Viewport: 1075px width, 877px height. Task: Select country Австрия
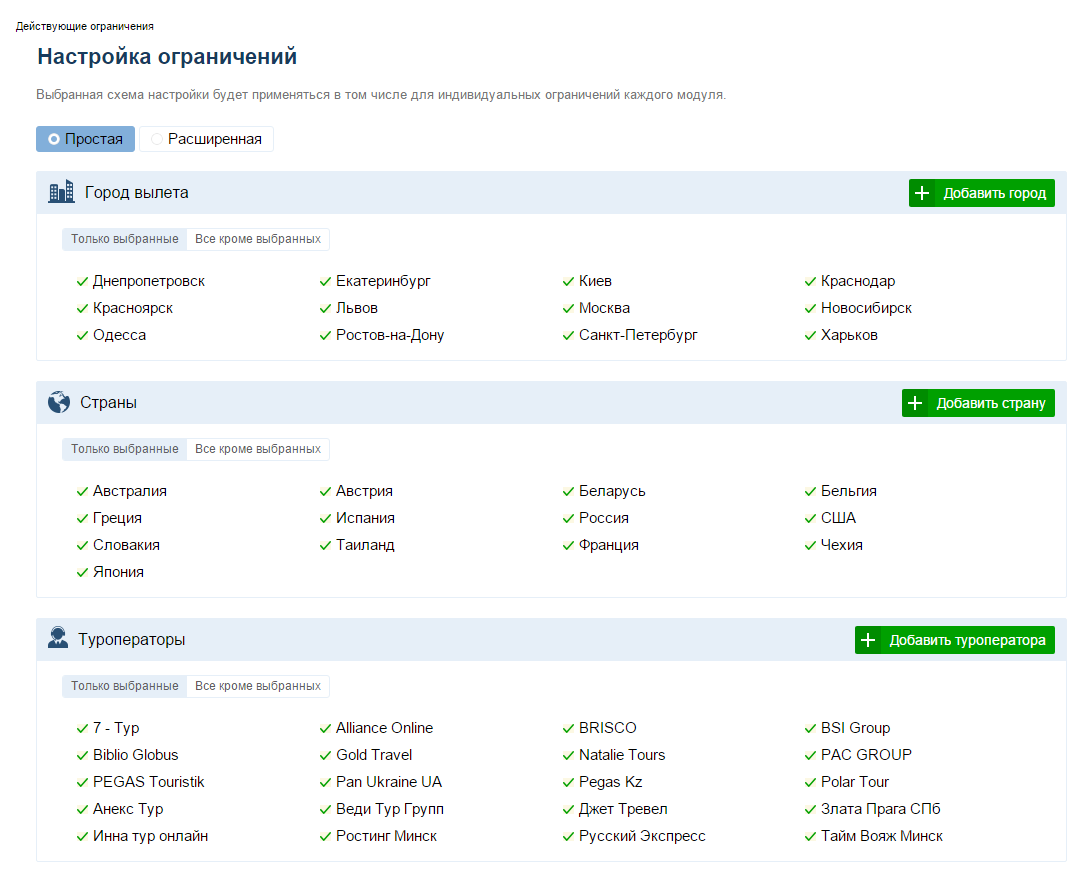pyautogui.click(x=364, y=492)
